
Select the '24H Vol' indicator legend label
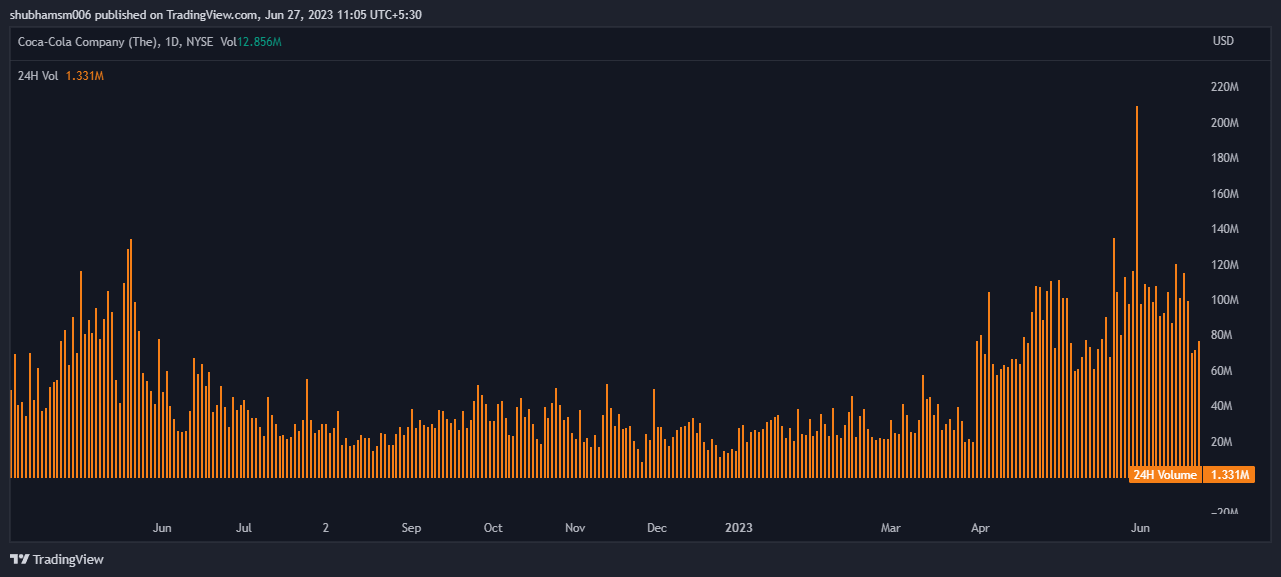coord(38,76)
